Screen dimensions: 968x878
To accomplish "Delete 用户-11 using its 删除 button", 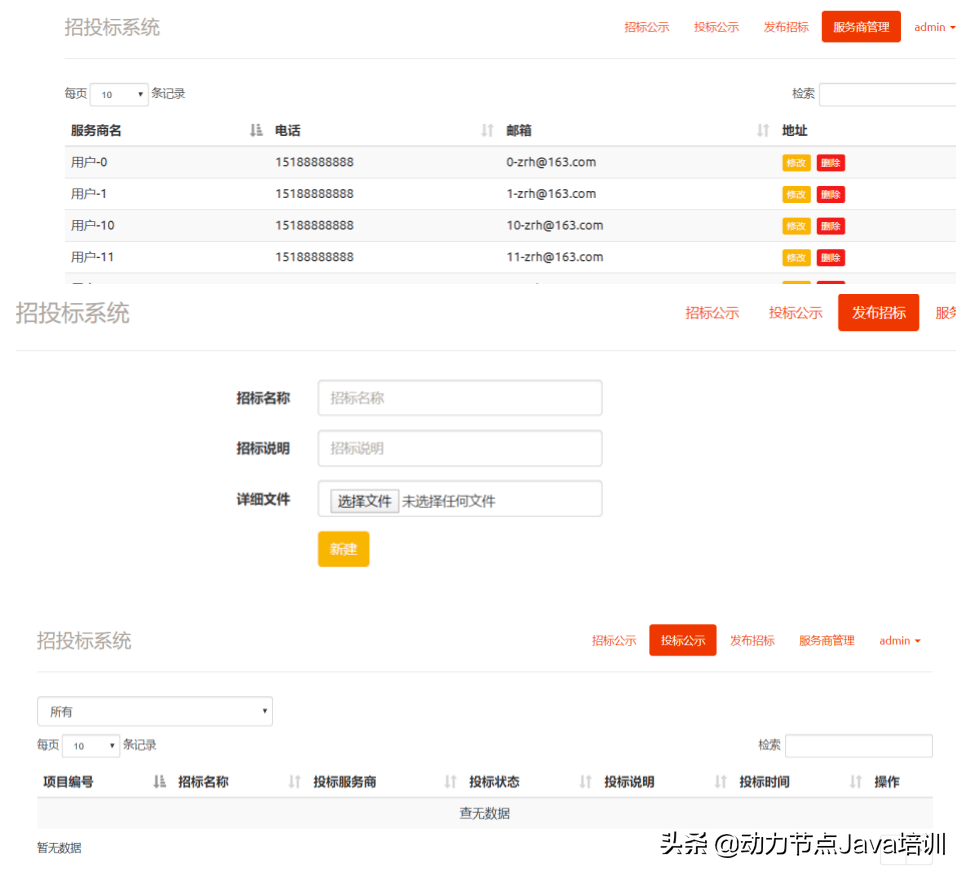I will [831, 257].
